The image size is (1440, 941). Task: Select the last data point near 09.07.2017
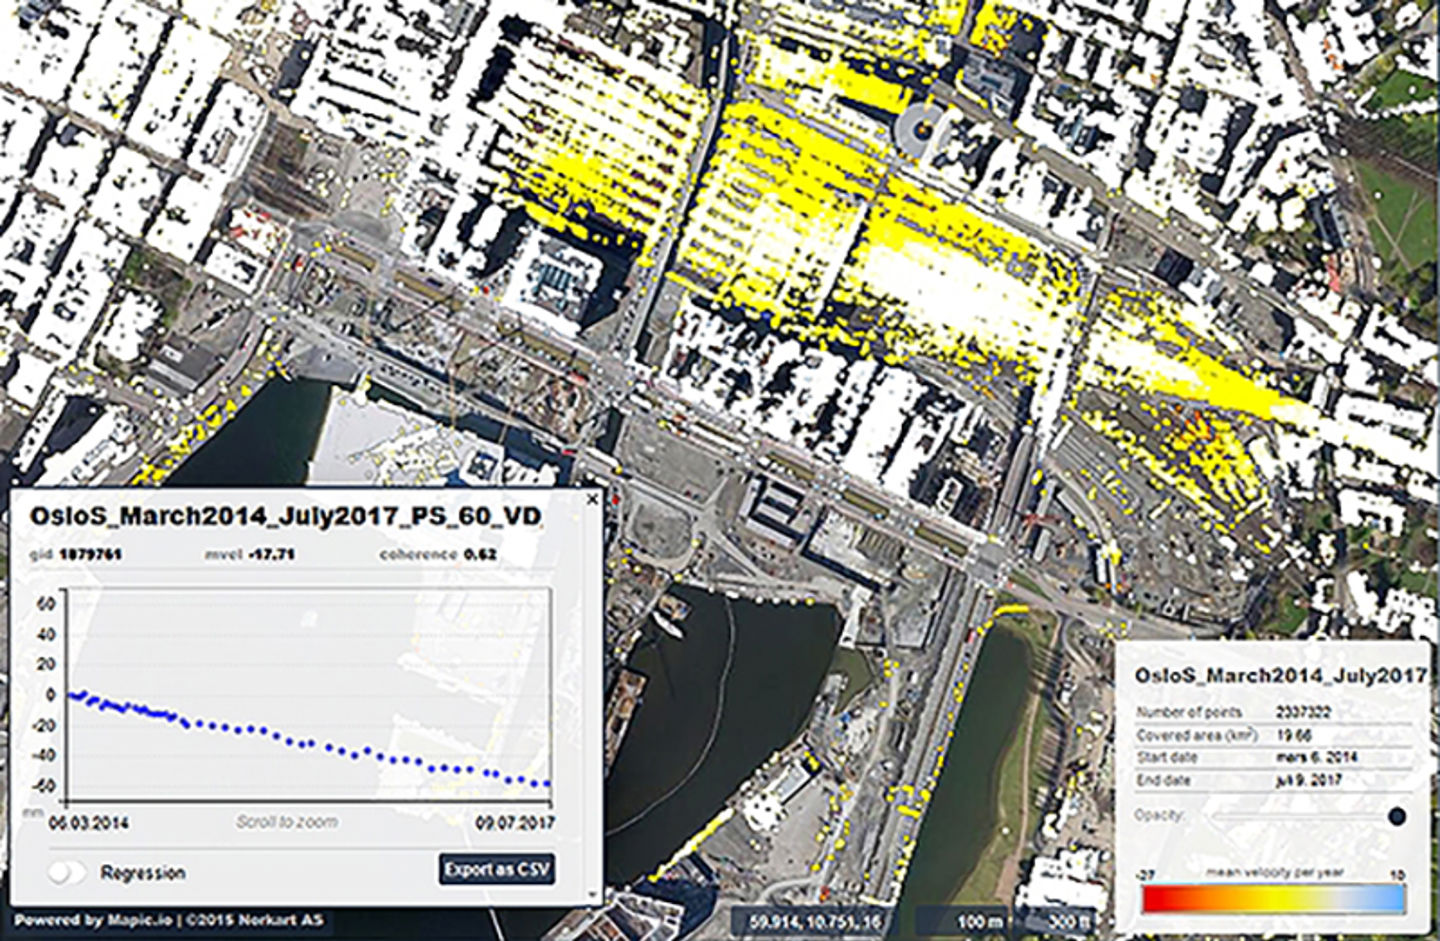pyautogui.click(x=546, y=784)
